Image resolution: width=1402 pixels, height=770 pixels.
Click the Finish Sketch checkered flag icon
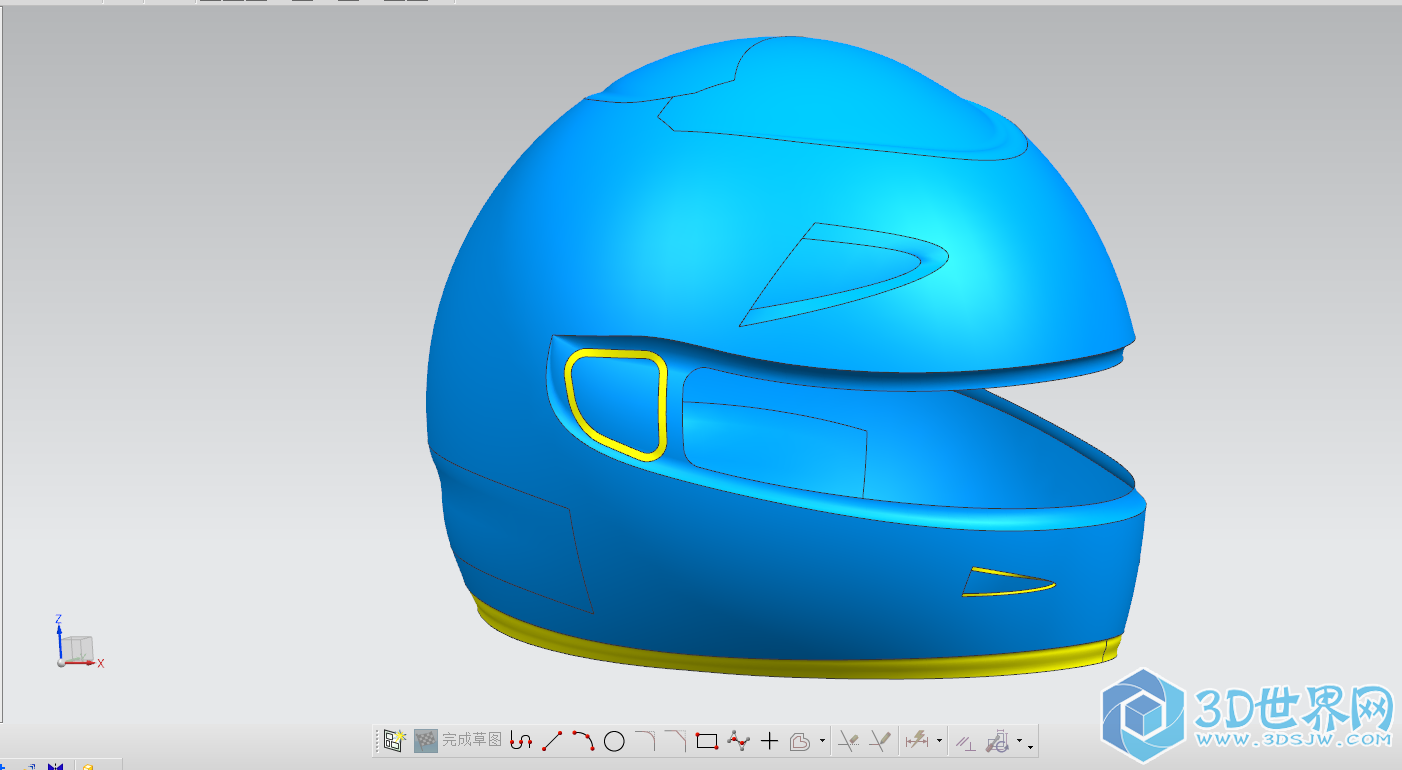click(x=426, y=741)
